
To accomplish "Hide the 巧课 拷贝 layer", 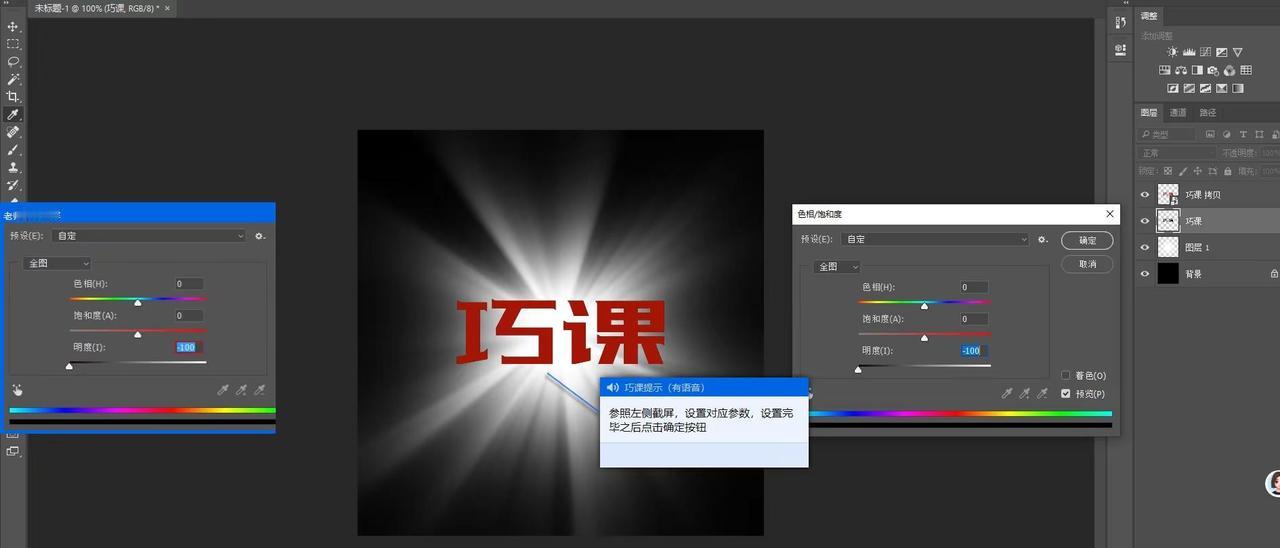I will point(1145,194).
